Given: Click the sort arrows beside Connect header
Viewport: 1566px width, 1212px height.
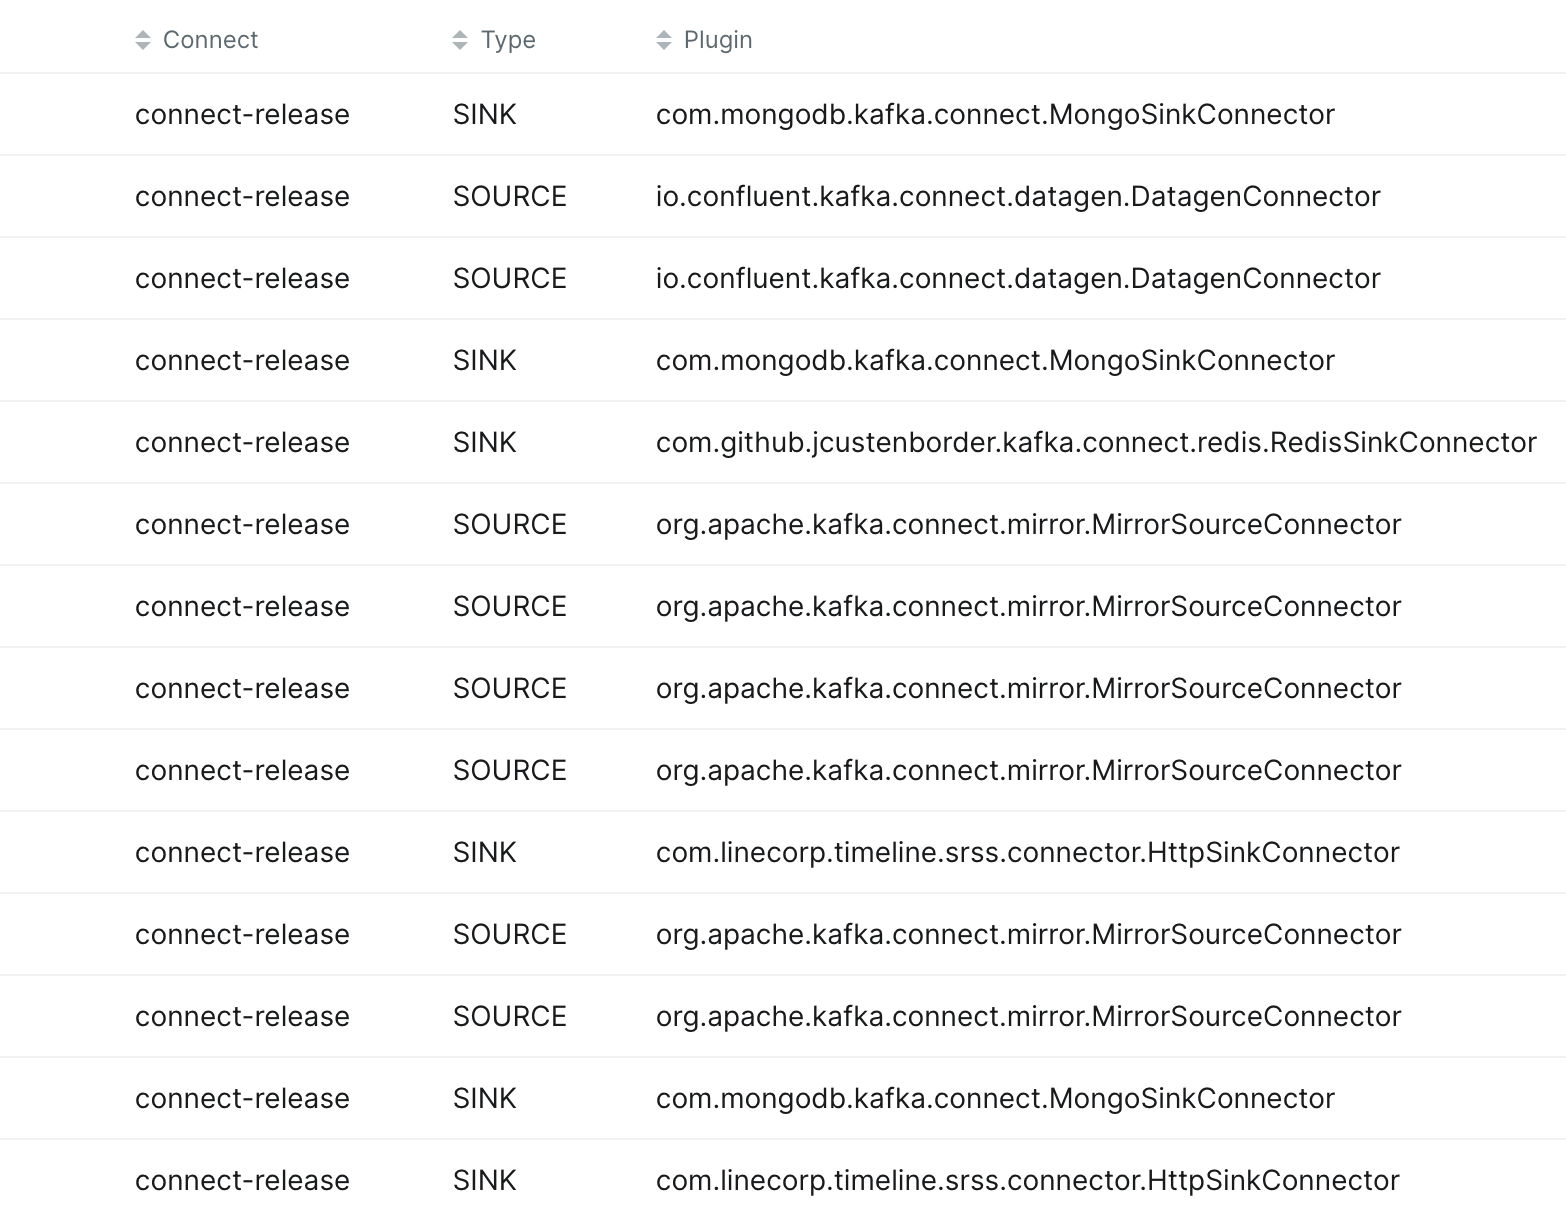Looking at the screenshot, I should (x=143, y=40).
